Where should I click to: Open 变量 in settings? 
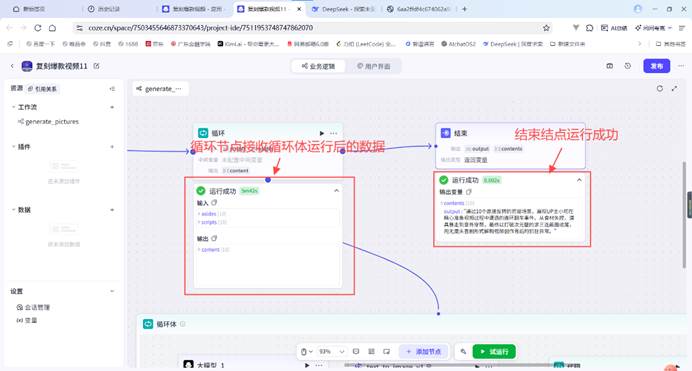[x=26, y=320]
